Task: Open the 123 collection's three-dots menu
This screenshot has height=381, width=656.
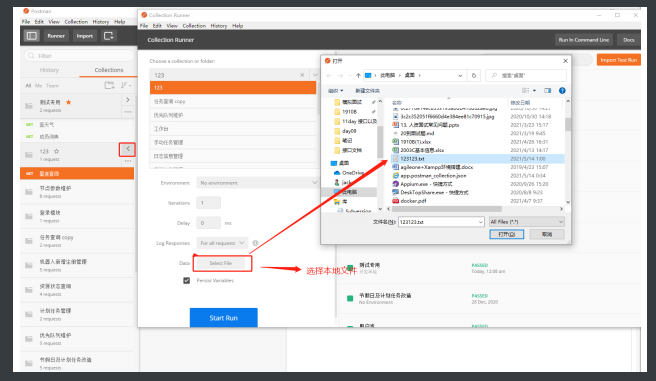Action: pos(128,161)
